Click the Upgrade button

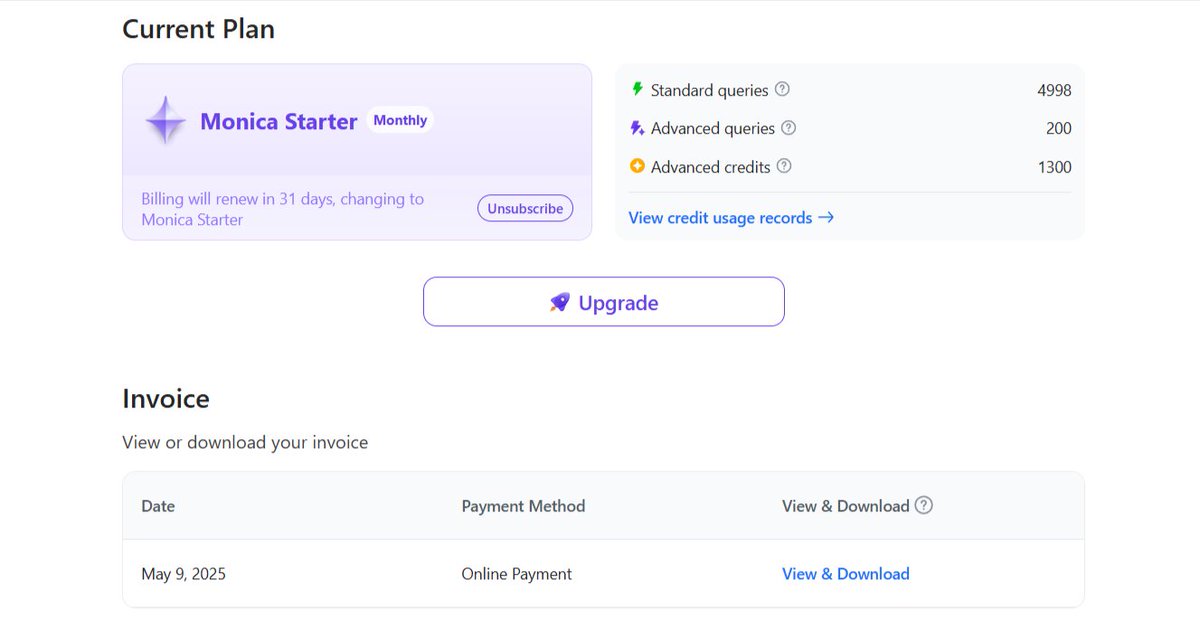(604, 302)
